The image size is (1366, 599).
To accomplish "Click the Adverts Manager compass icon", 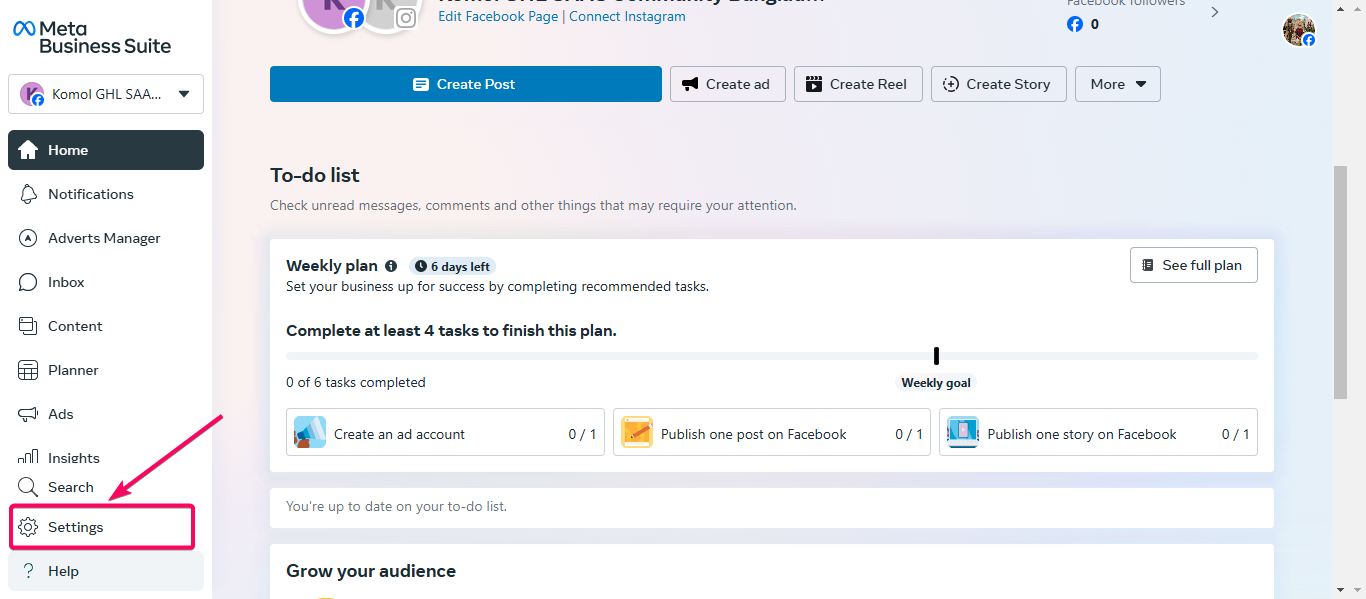I will click(x=28, y=238).
